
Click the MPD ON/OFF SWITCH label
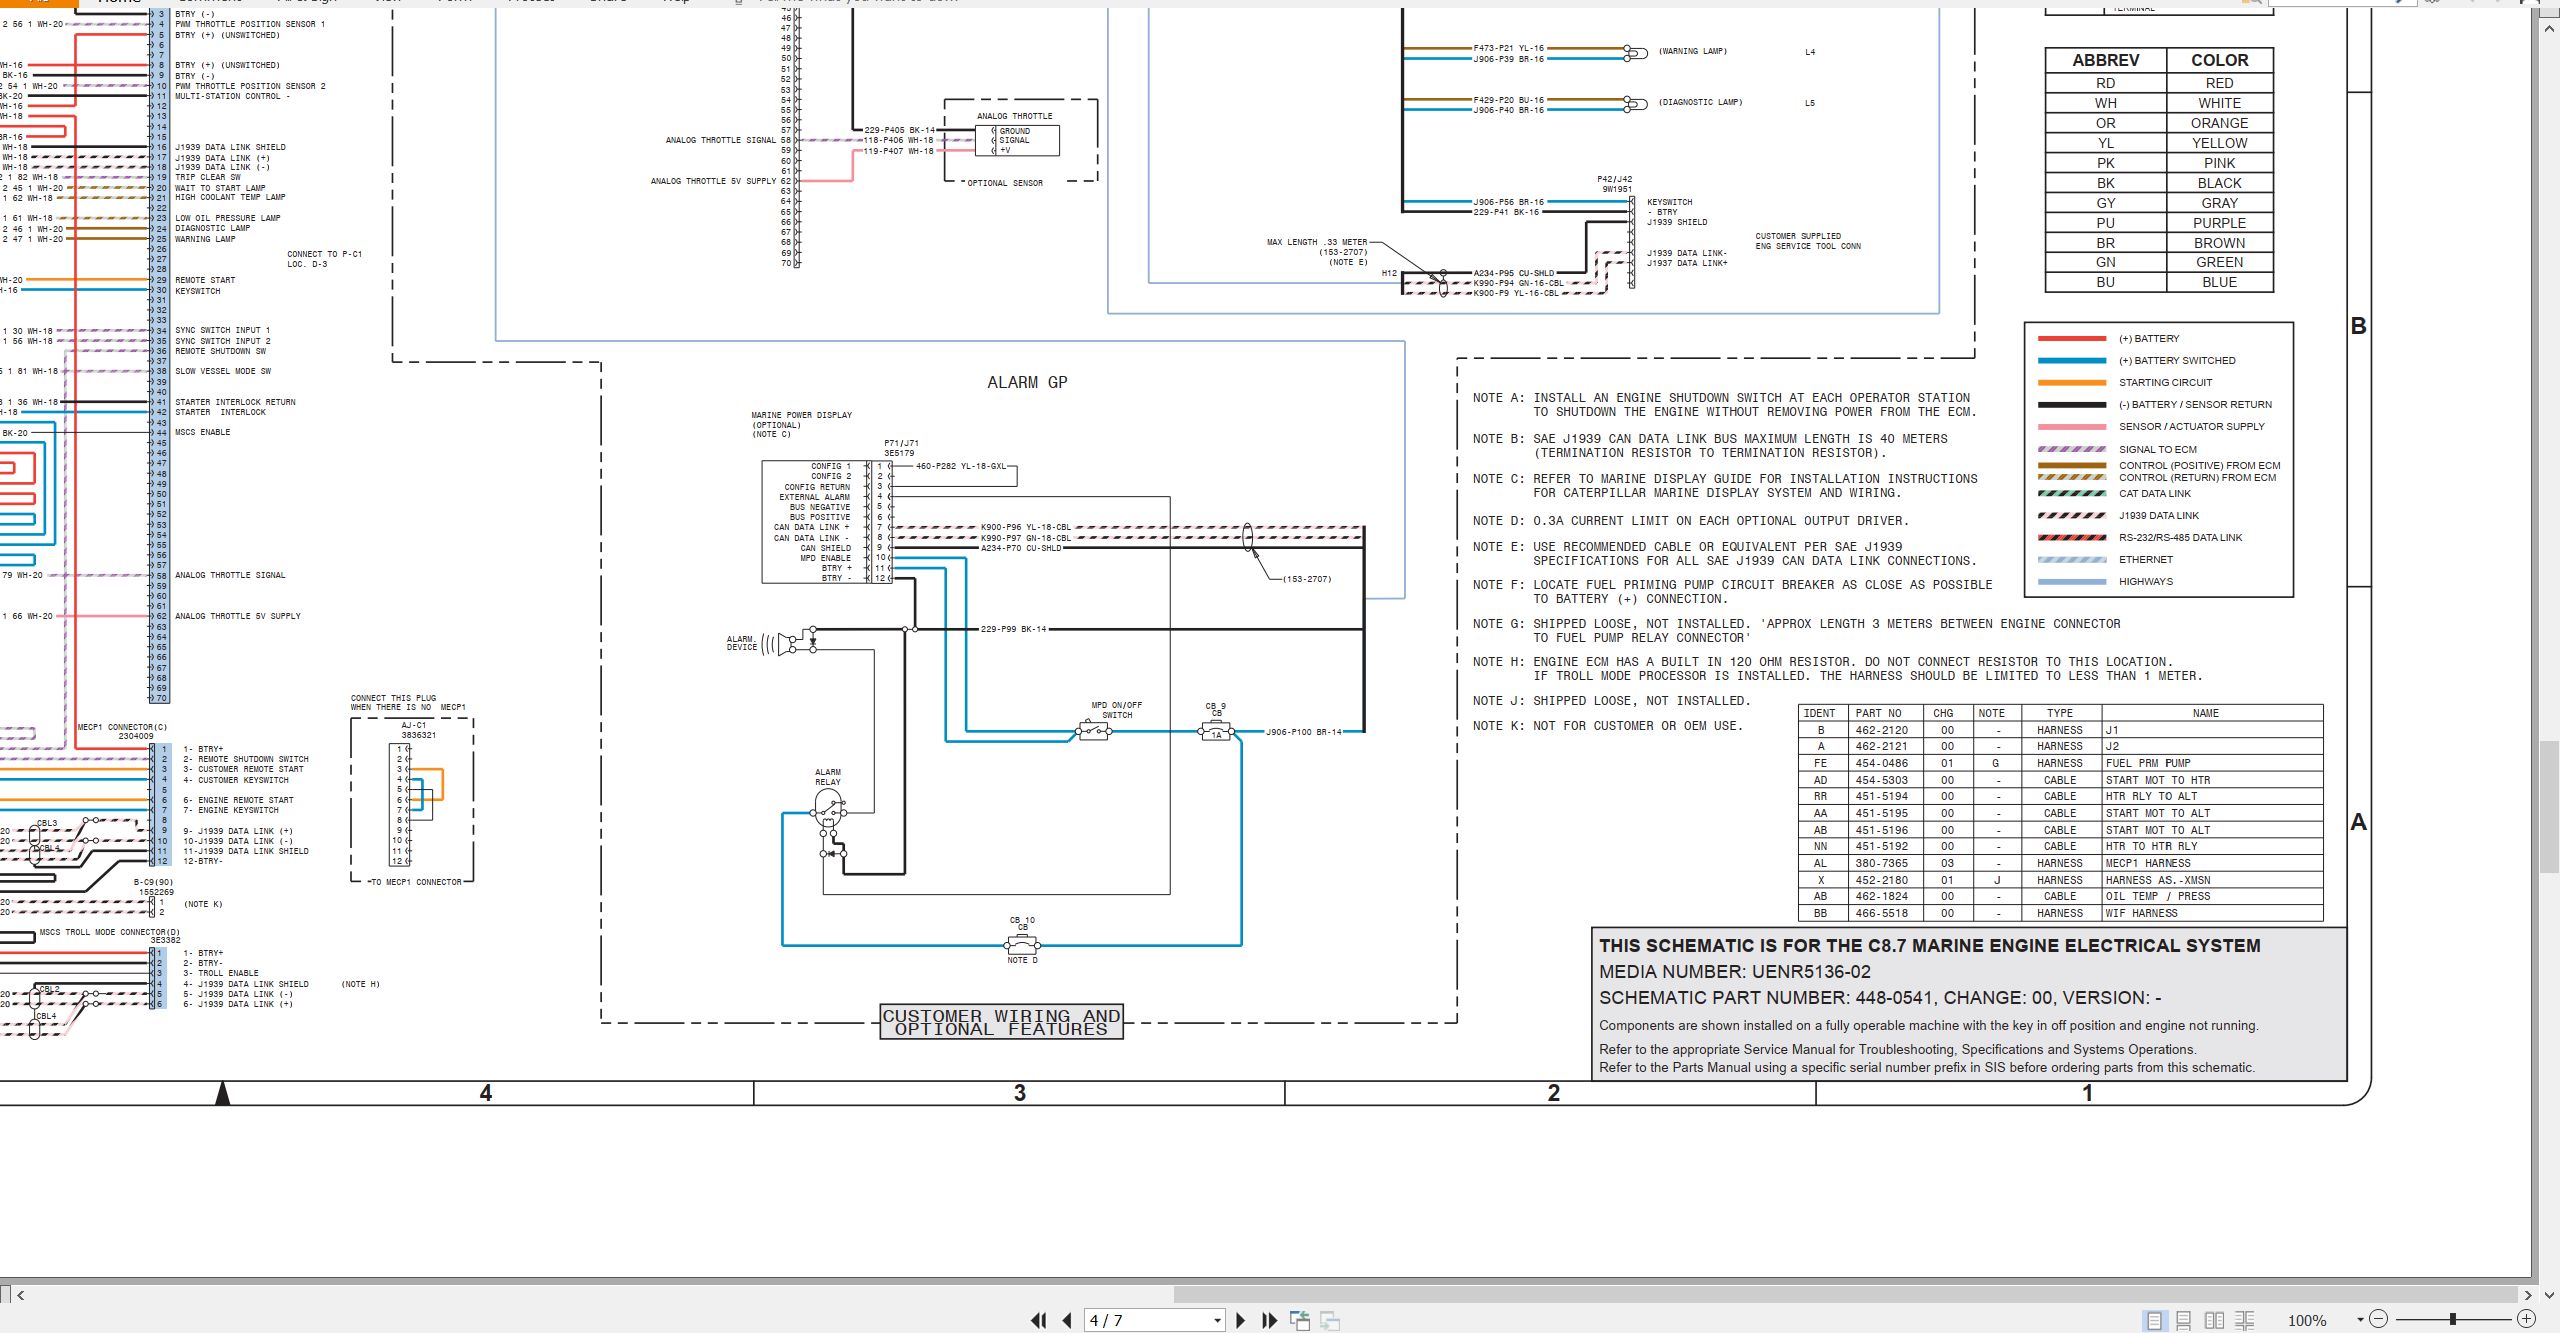coord(1116,710)
